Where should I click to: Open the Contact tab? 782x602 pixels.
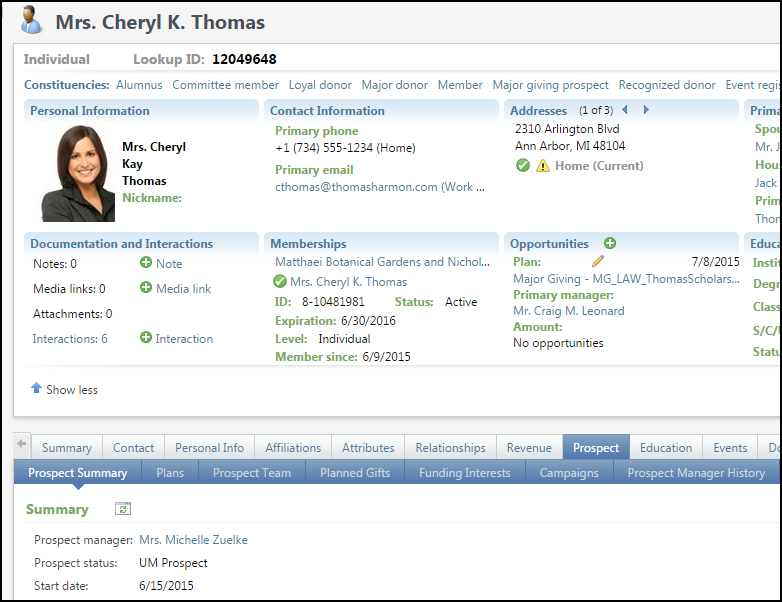pos(133,447)
